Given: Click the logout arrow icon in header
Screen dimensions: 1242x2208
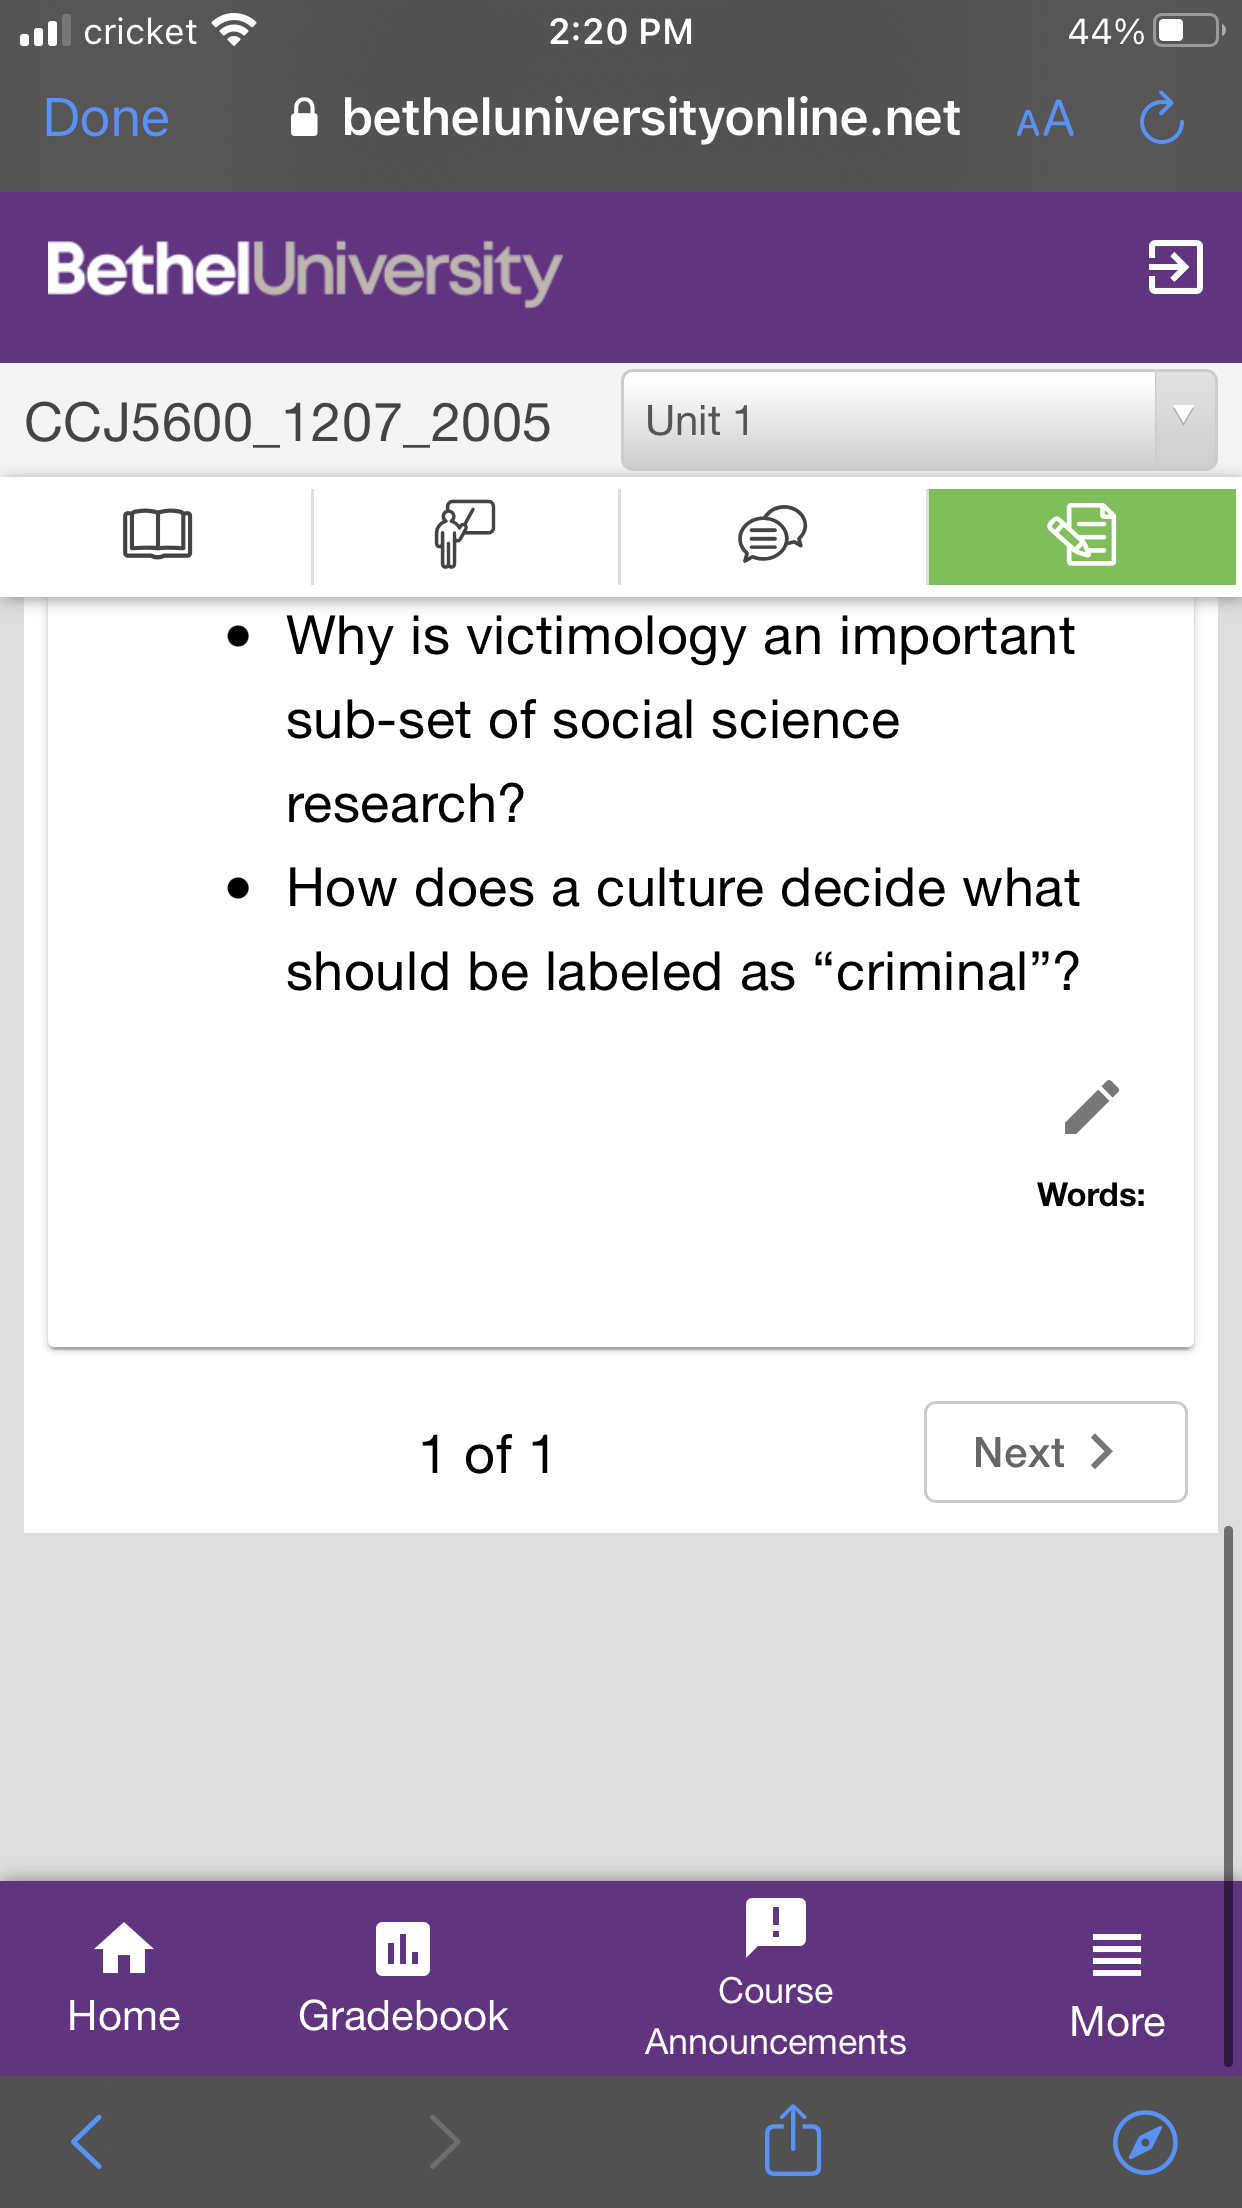Looking at the screenshot, I should (x=1175, y=268).
